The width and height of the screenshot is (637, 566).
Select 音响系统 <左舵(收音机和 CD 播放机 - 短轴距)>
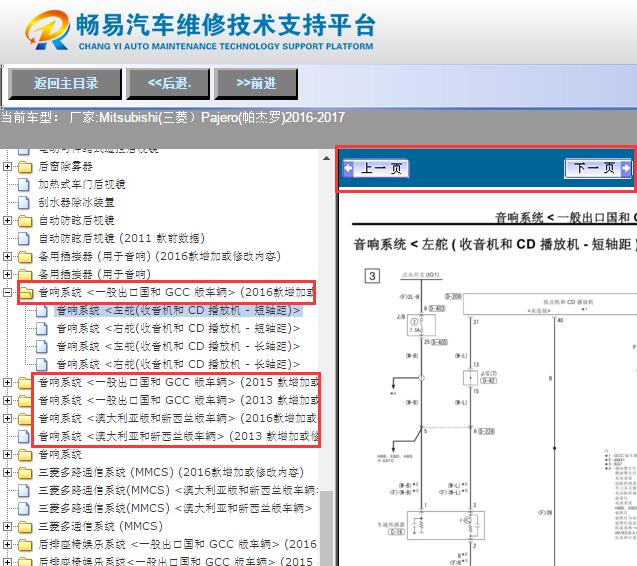pyautogui.click(x=178, y=310)
